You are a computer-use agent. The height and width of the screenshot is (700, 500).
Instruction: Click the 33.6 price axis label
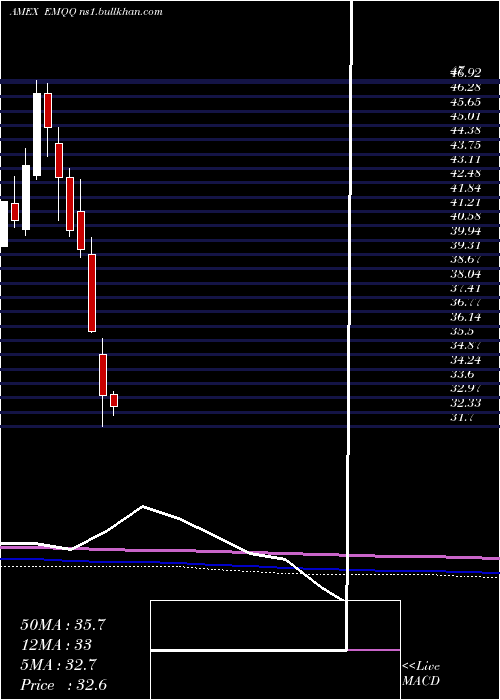tap(462, 374)
